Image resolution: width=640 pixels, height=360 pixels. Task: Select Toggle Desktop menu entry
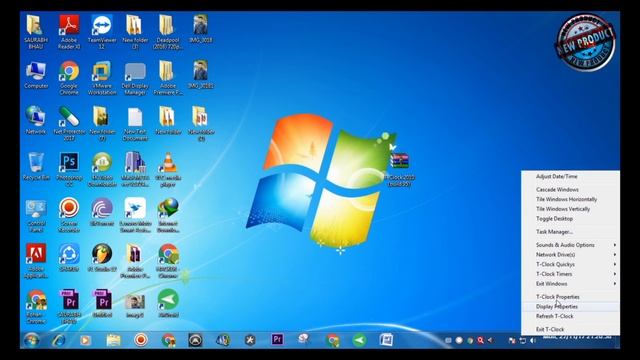pyautogui.click(x=571, y=219)
